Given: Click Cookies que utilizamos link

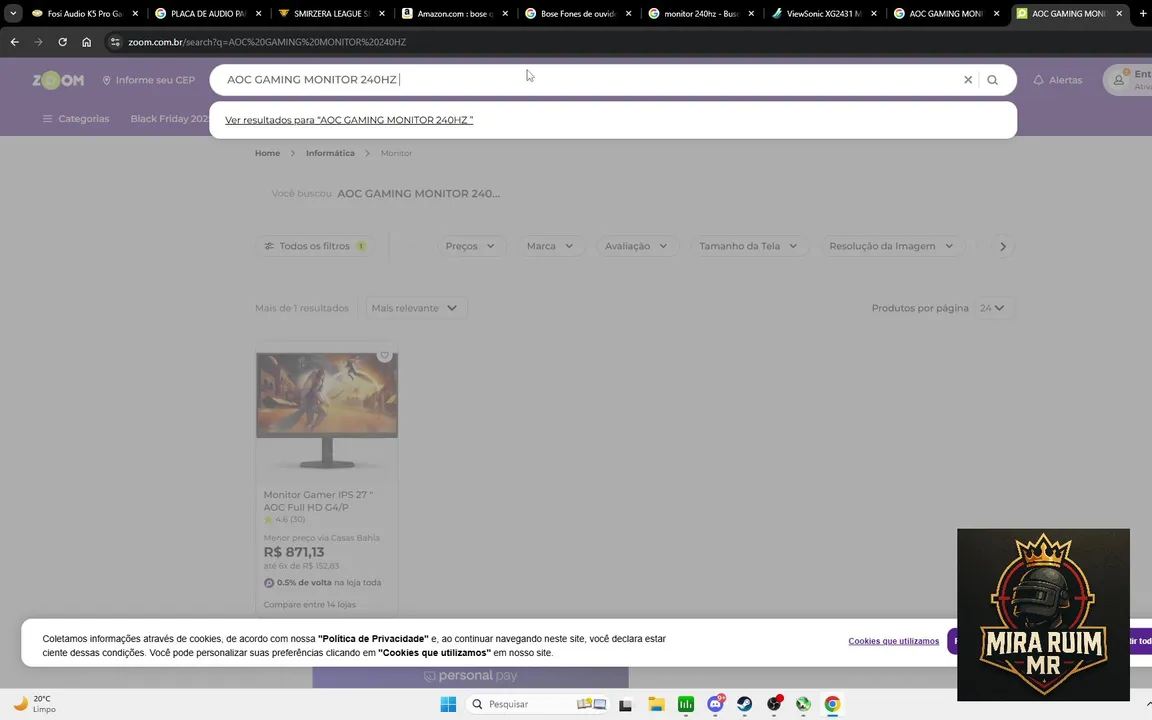Looking at the screenshot, I should pyautogui.click(x=893, y=641).
